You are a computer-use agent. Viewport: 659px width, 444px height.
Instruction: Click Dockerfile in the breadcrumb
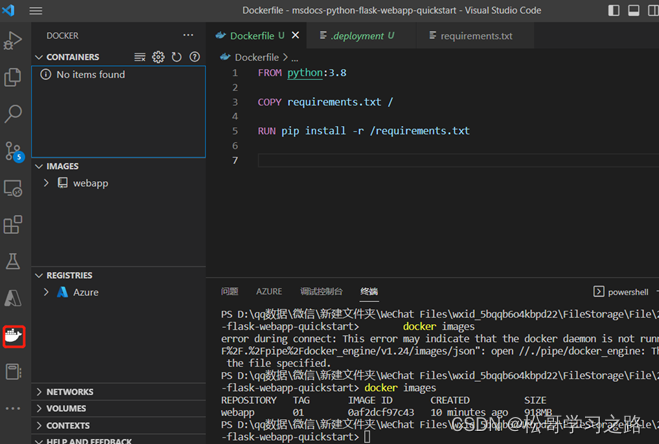[x=256, y=57]
